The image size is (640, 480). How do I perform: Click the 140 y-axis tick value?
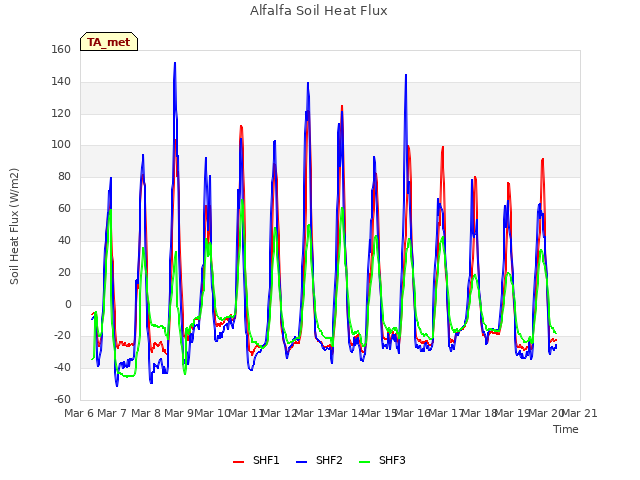(x=61, y=81)
